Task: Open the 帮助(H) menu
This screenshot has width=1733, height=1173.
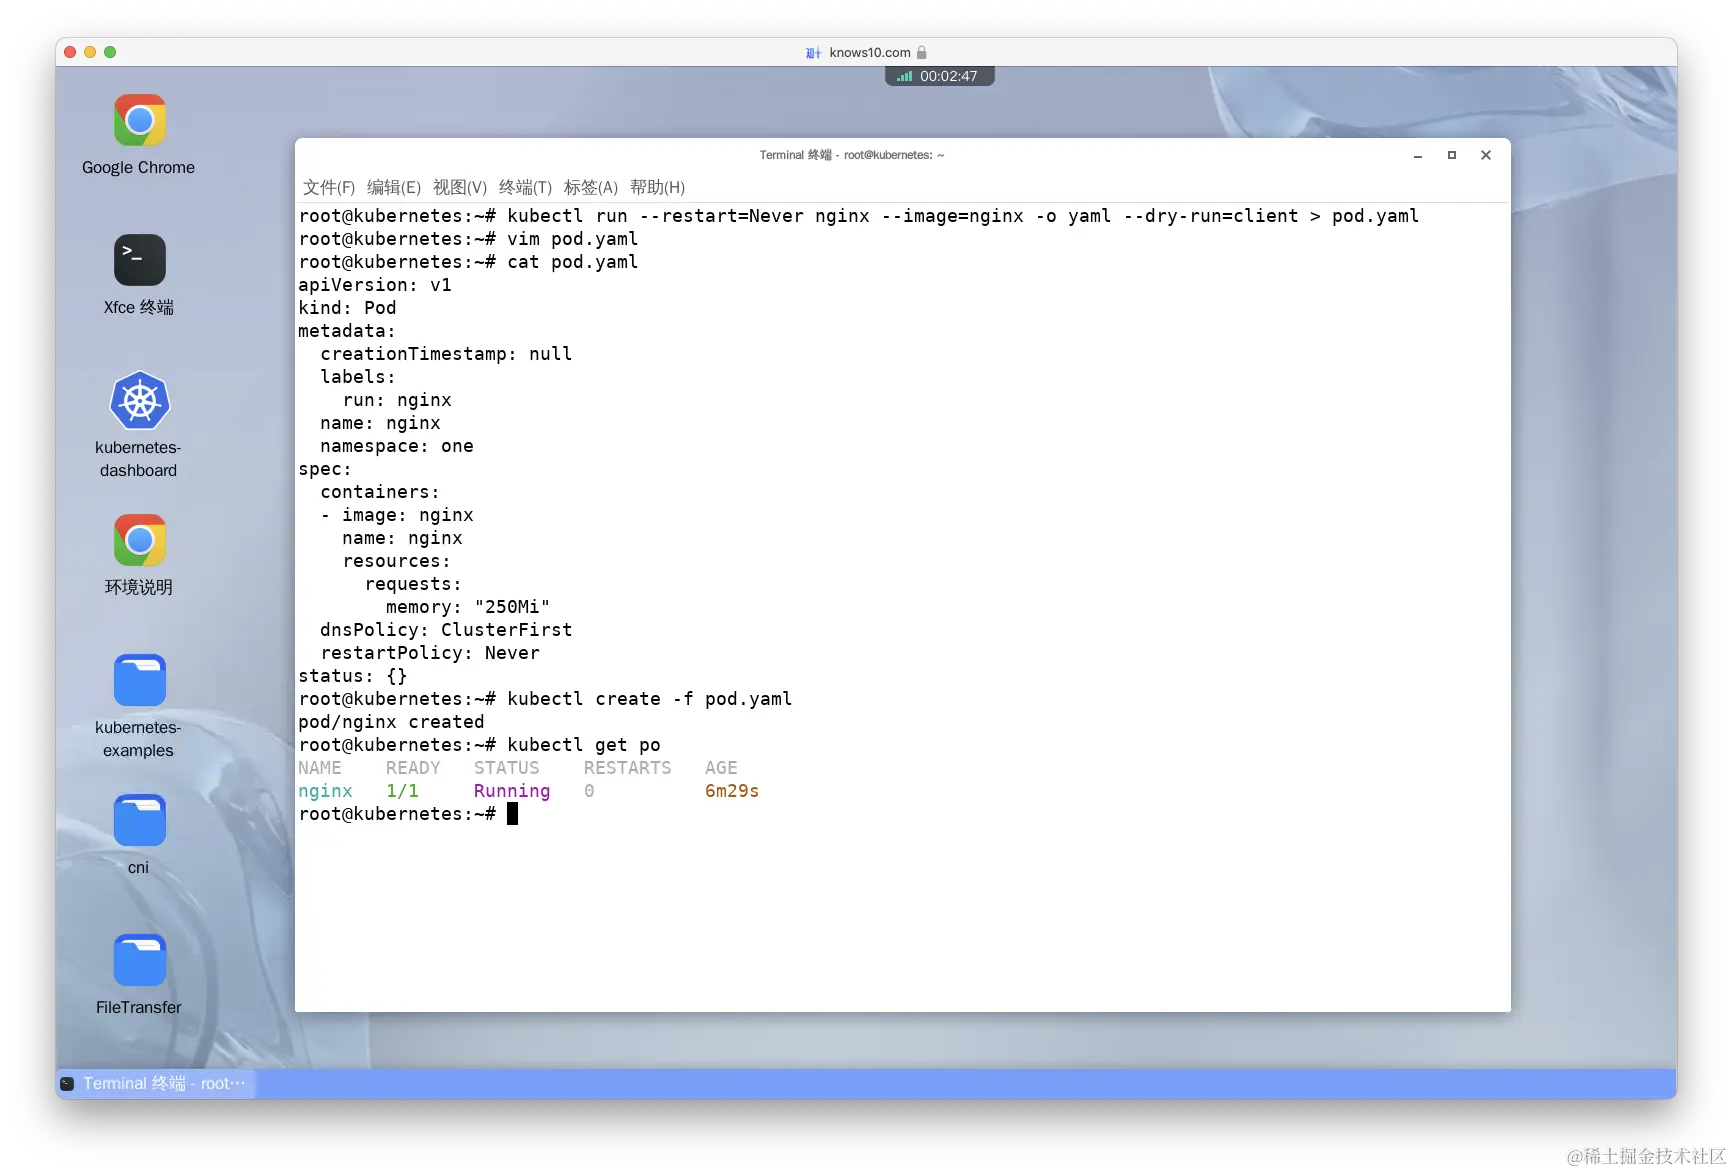Action: 657,187
